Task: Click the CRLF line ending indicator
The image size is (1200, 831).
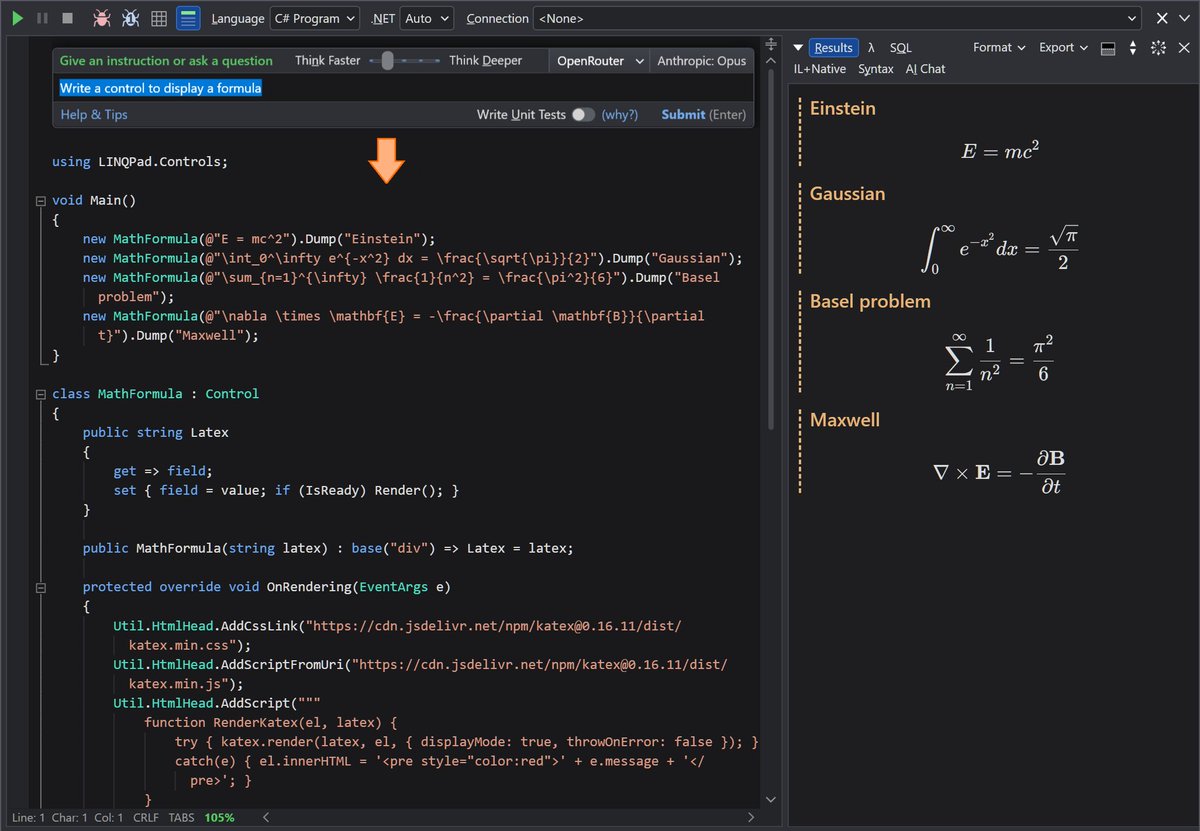Action: coord(146,818)
